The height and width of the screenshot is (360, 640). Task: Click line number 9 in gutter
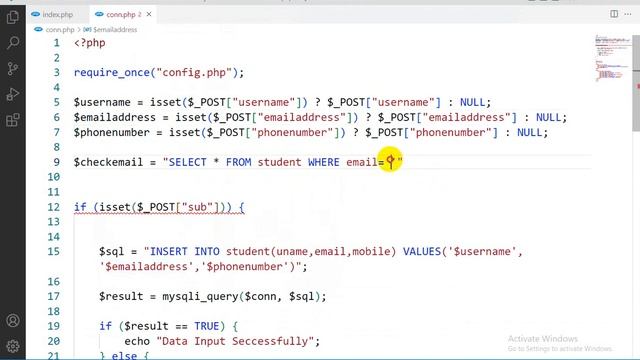[x=56, y=162]
